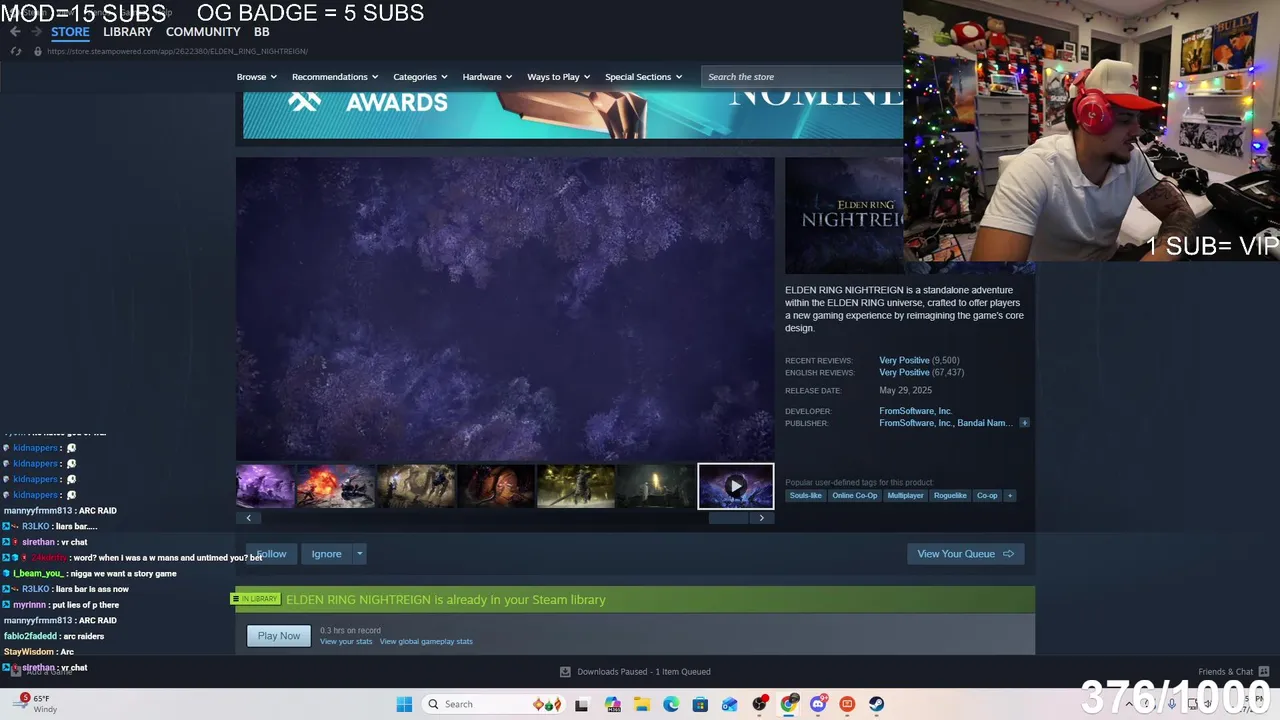1280x720 pixels.
Task: Click the padlock icon in the address bar
Action: [38, 51]
